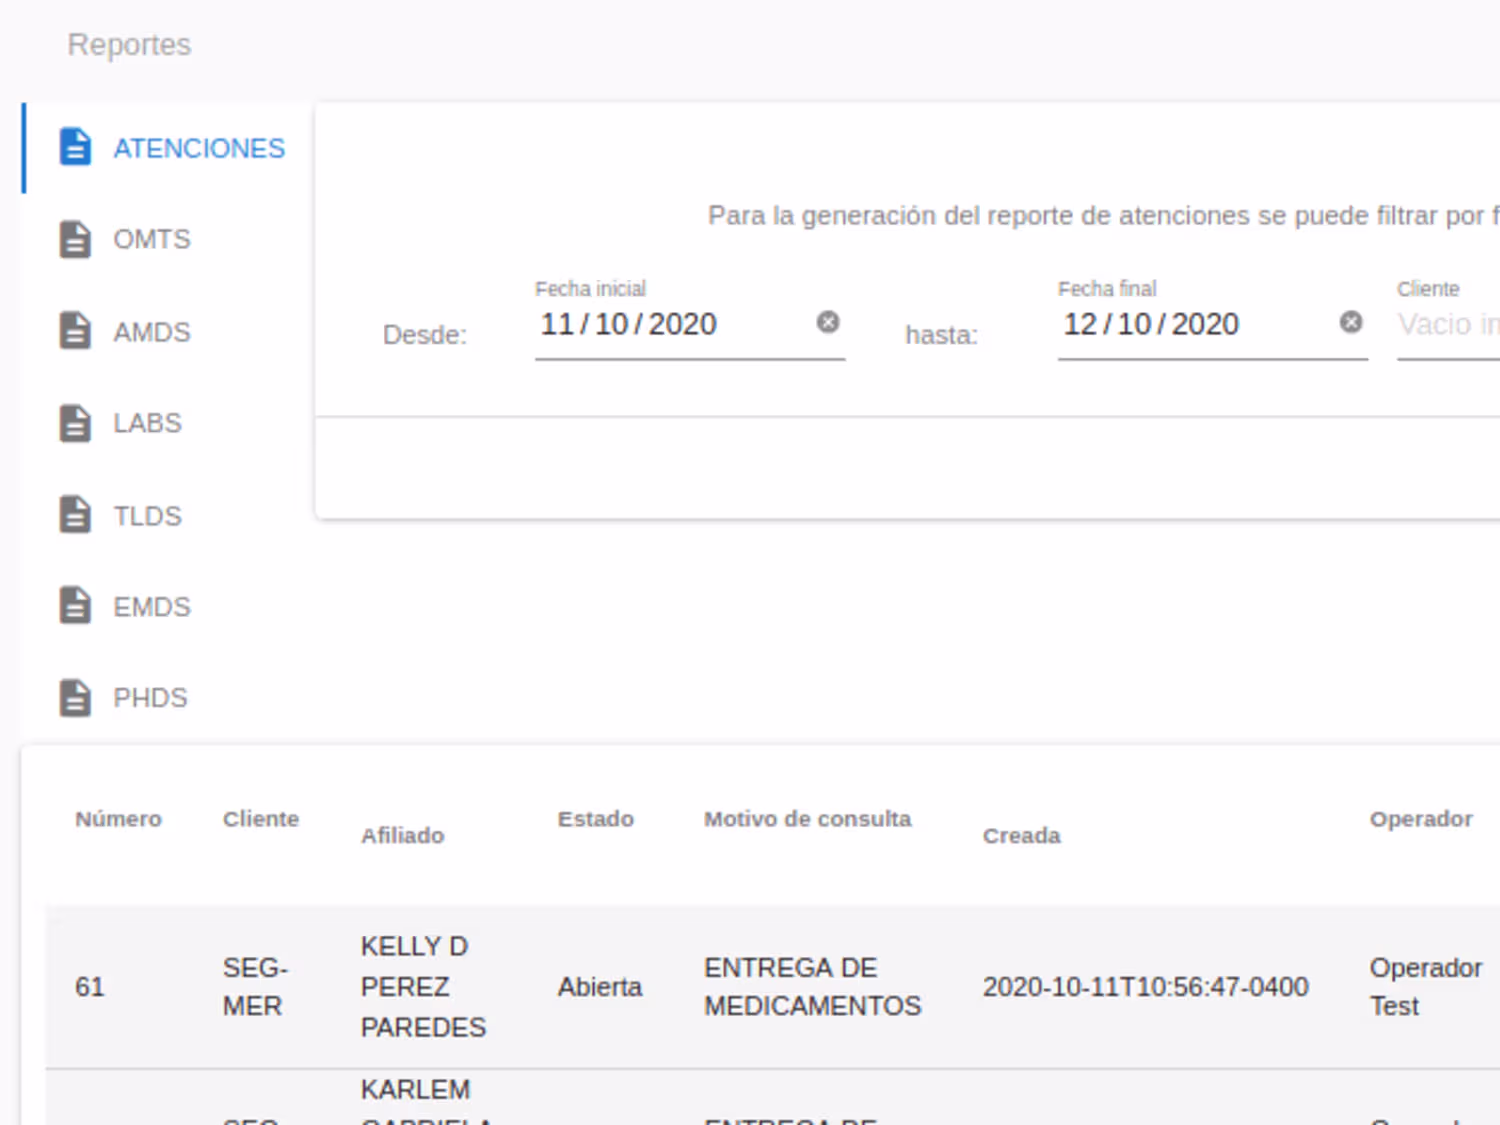Clear the Fecha inicial date
The height and width of the screenshot is (1125, 1500).
[828, 322]
